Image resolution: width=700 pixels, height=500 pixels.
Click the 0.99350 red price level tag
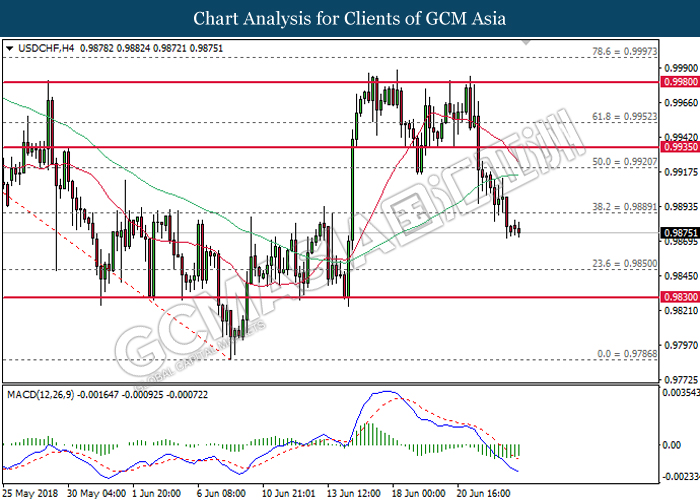(x=679, y=147)
